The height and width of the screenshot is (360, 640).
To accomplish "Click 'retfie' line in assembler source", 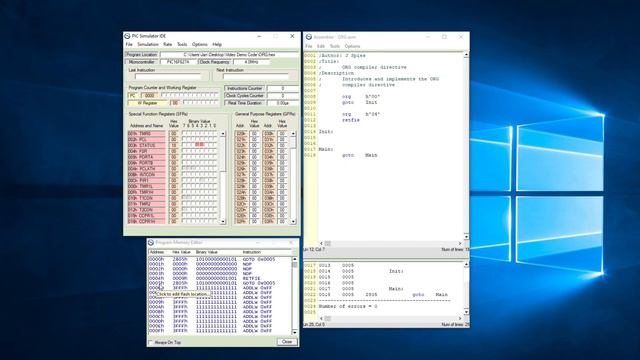I will [x=351, y=120].
